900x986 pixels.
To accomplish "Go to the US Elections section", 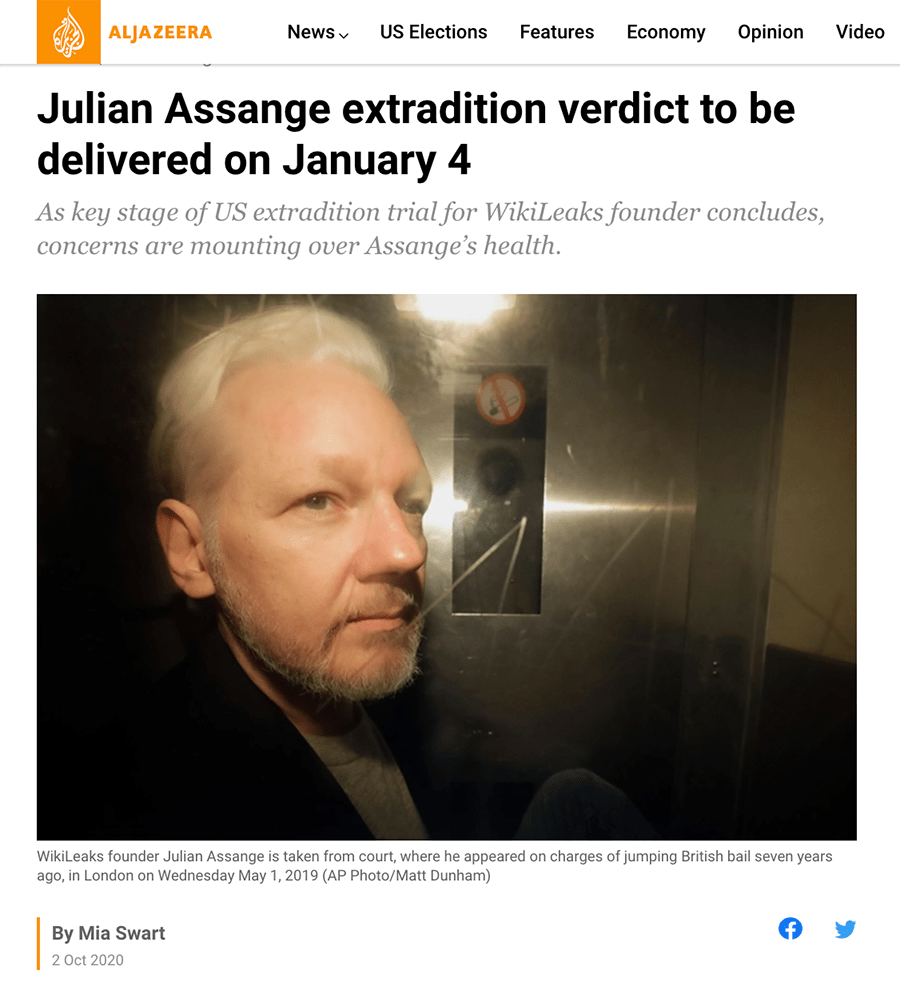I will [433, 32].
